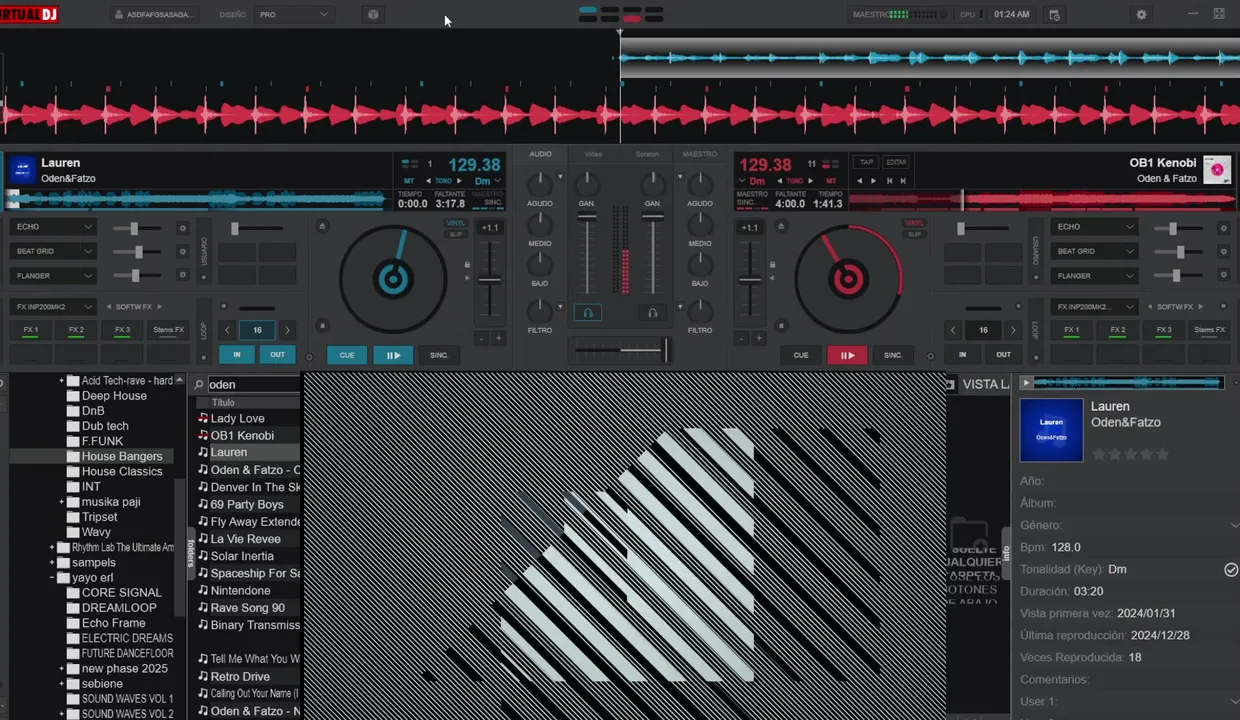This screenshot has width=1240, height=720.
Task: Switch mixer to Scratch tab
Action: (647, 154)
